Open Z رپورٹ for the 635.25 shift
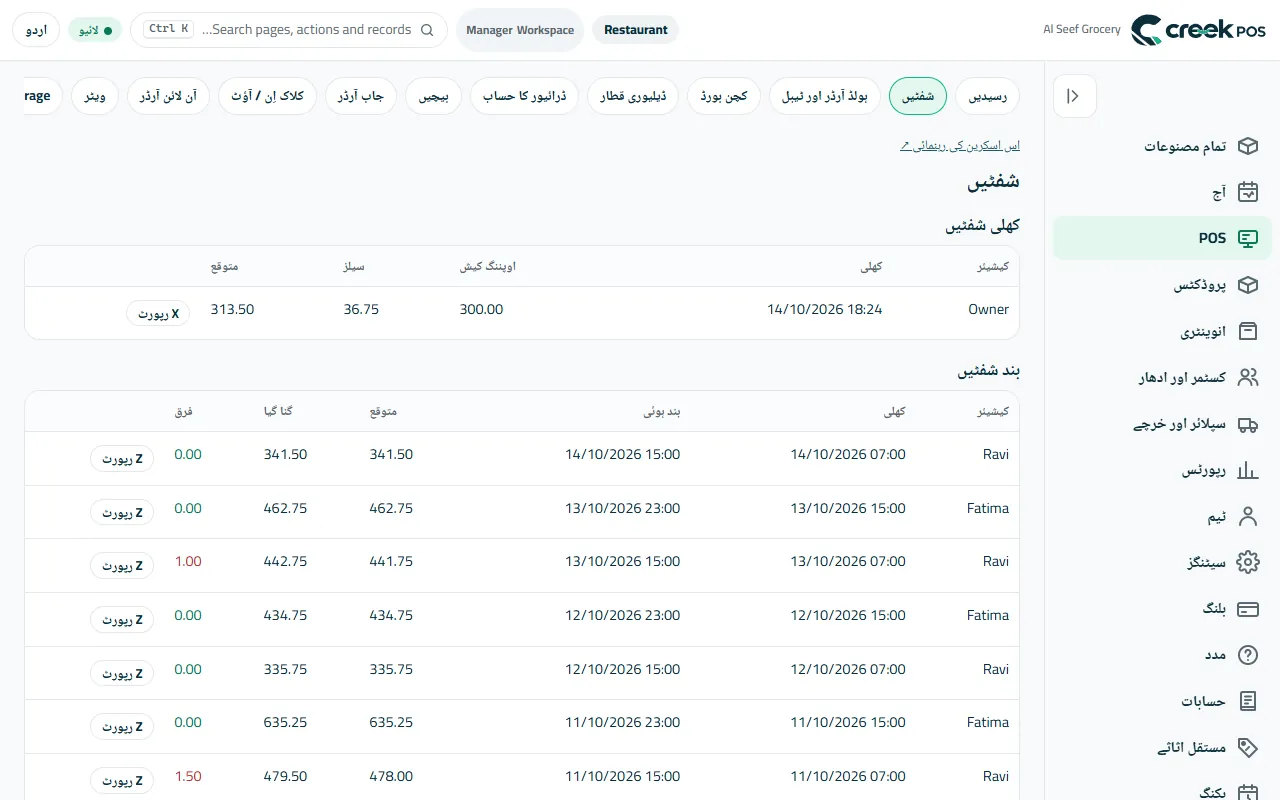1280x800 pixels. pyautogui.click(x=122, y=726)
